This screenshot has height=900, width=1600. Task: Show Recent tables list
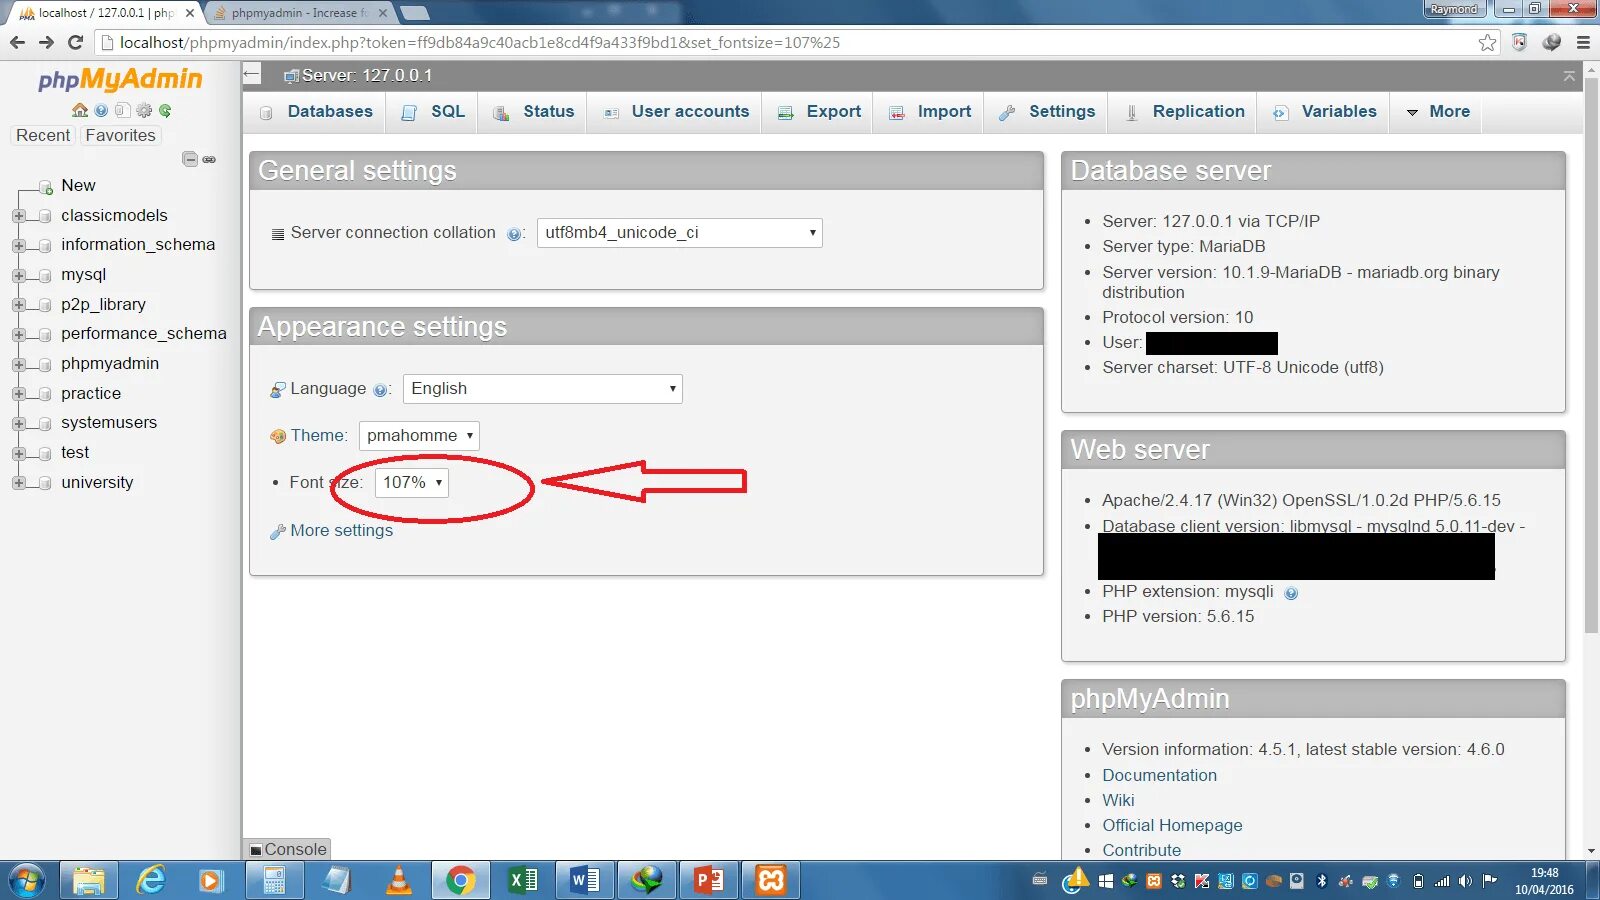43,136
